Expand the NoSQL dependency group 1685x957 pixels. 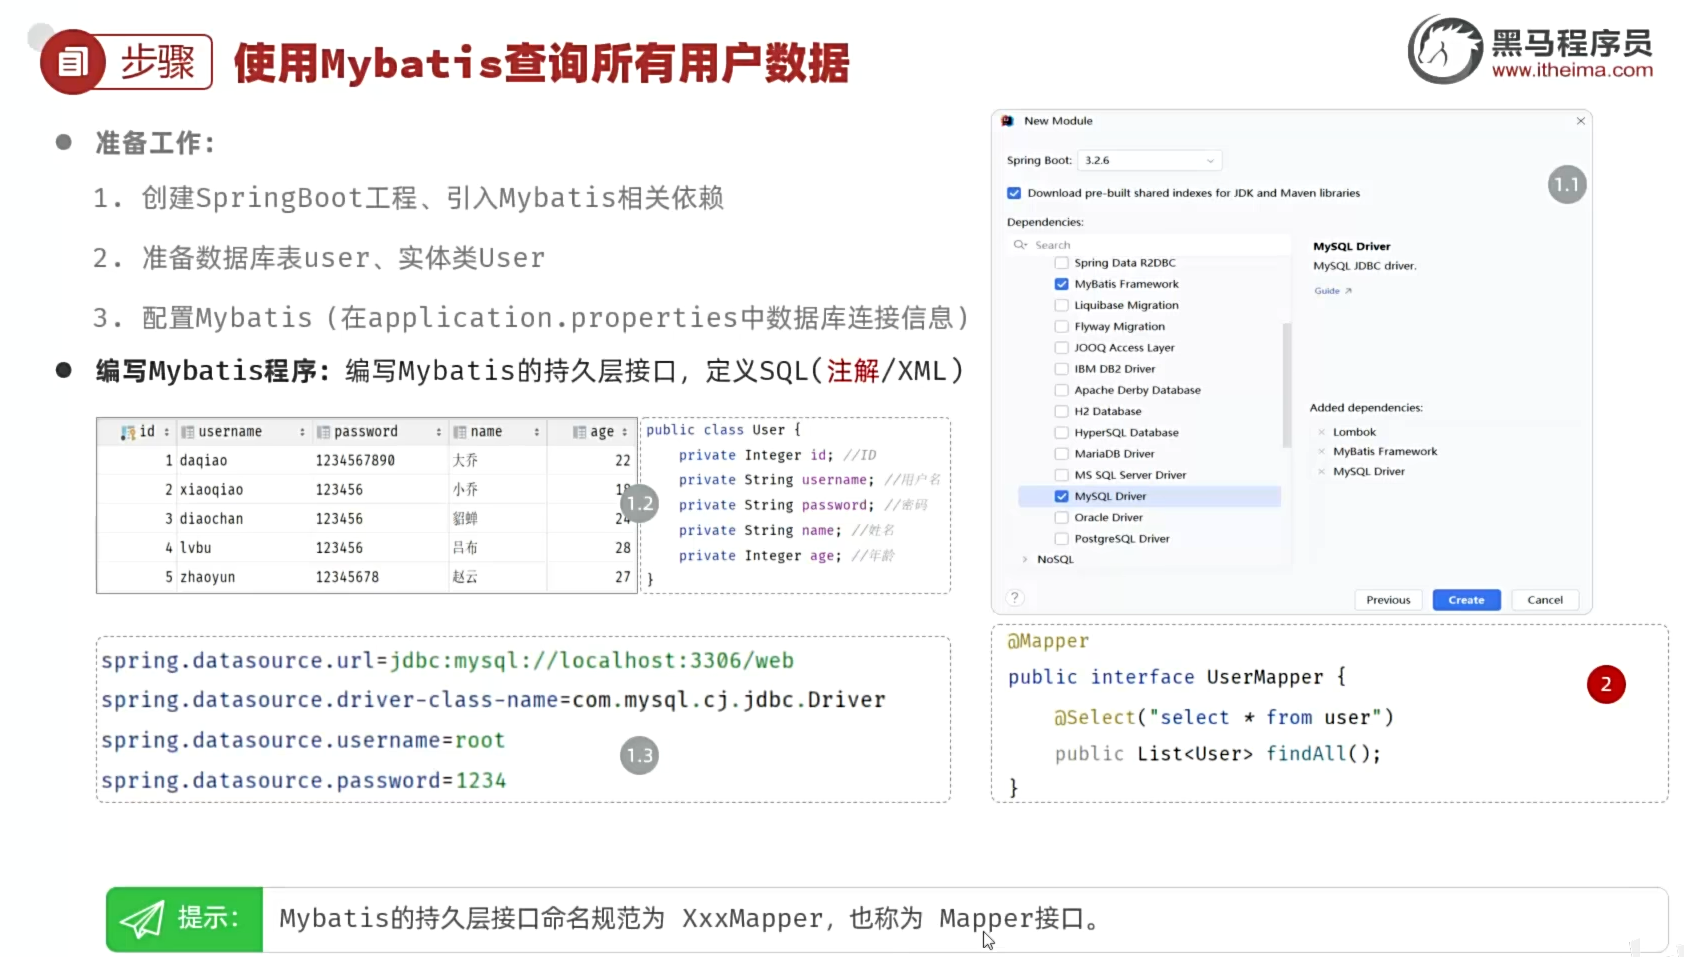[1025, 560]
